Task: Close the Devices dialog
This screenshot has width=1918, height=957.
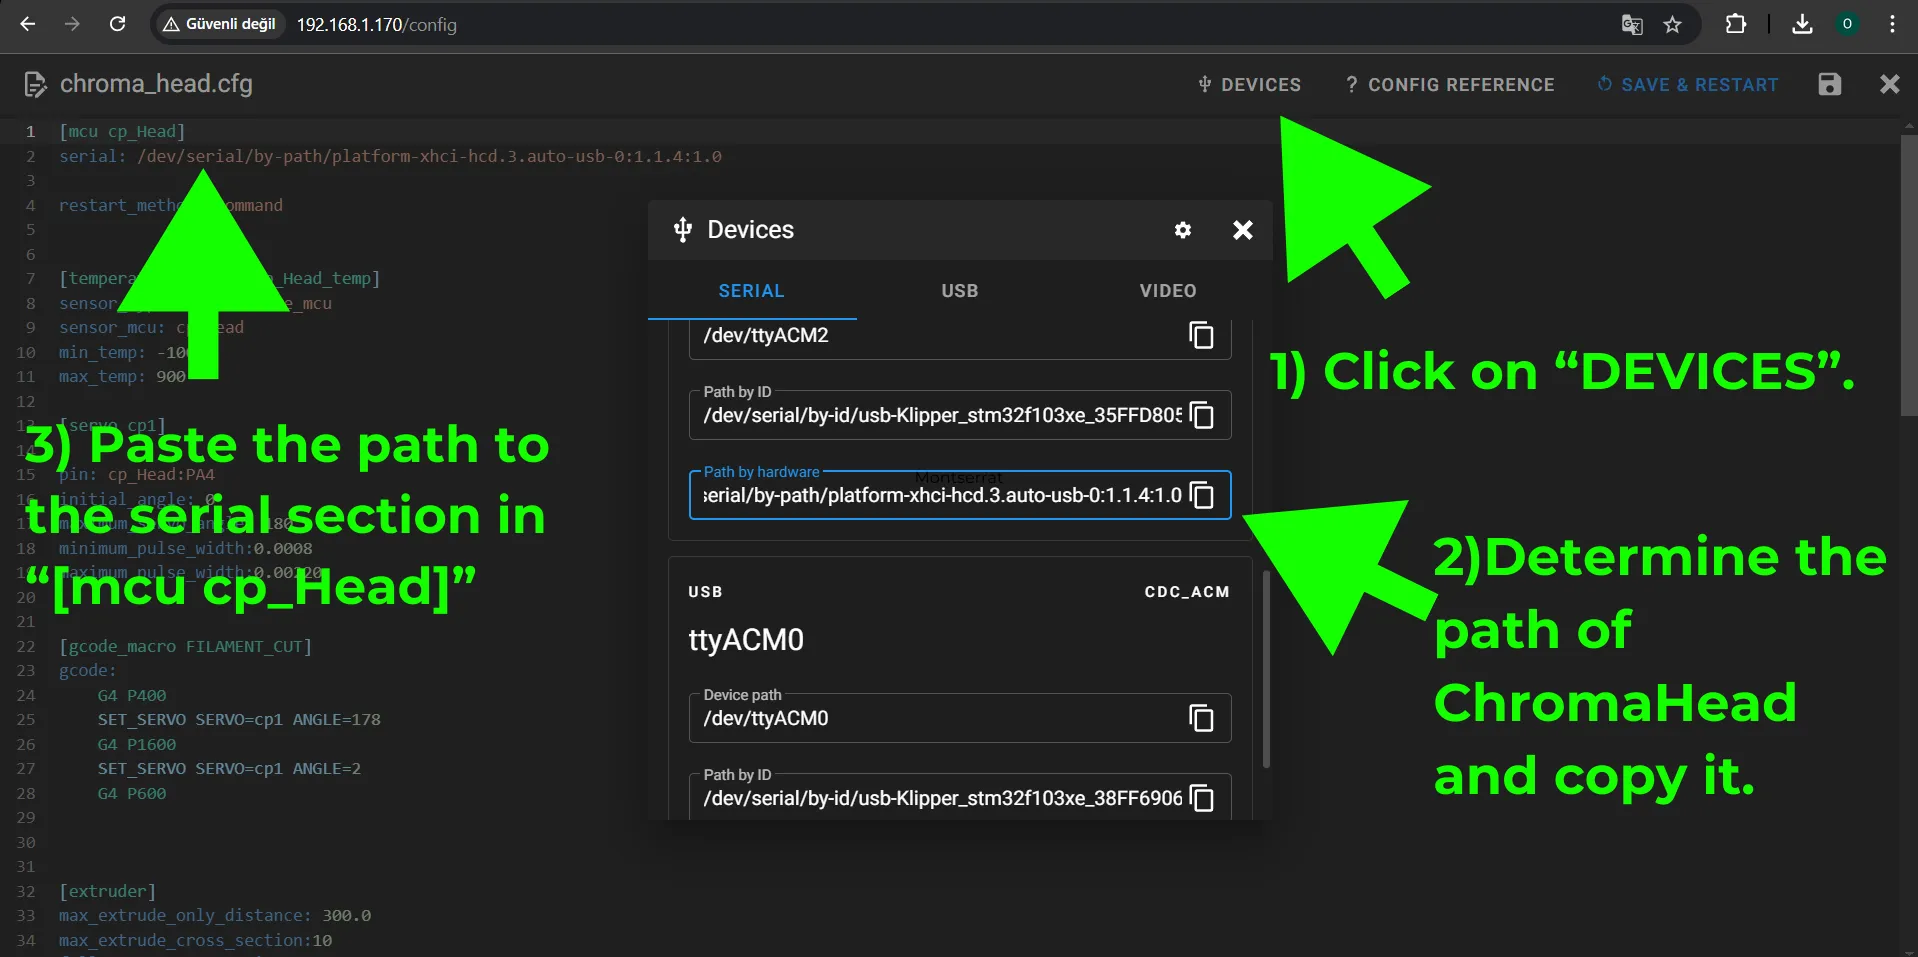Action: 1242,230
